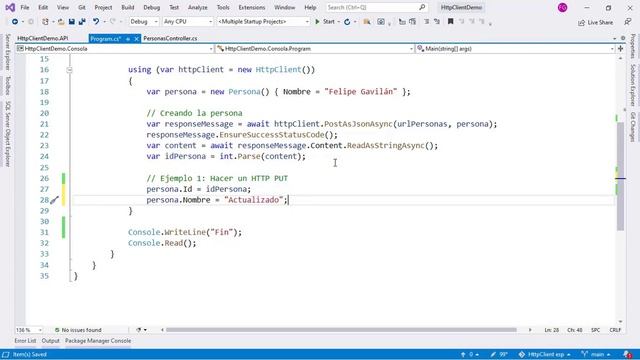
Task: Open Solution Explorer side tab
Action: tap(633, 85)
